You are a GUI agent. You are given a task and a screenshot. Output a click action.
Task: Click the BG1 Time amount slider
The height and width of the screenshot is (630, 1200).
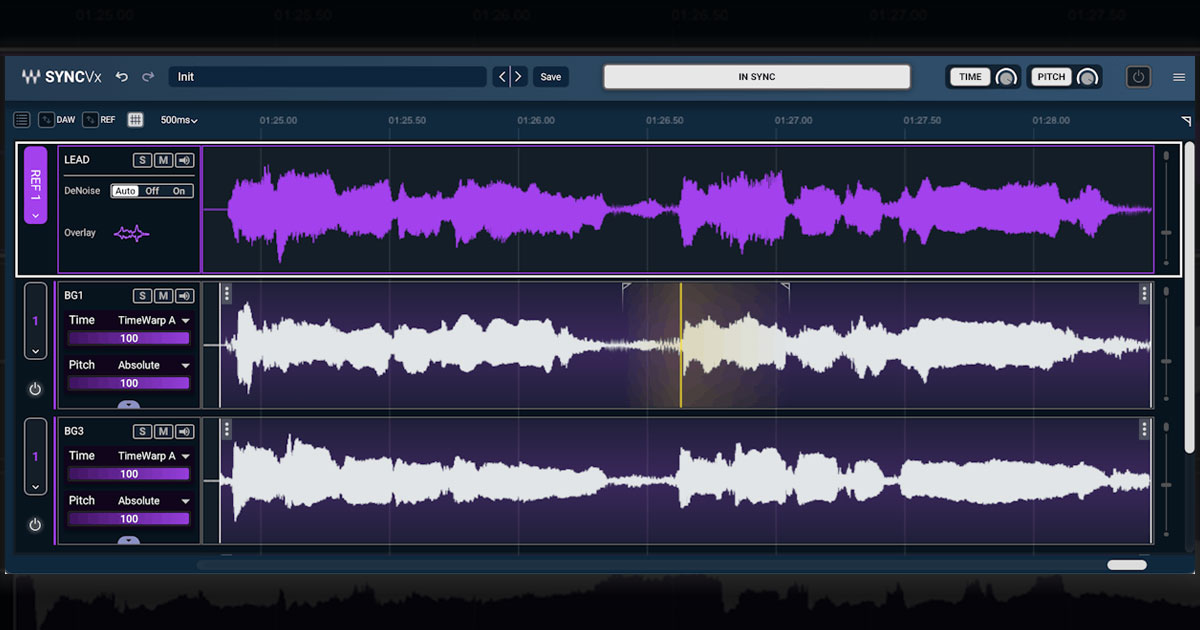point(129,339)
